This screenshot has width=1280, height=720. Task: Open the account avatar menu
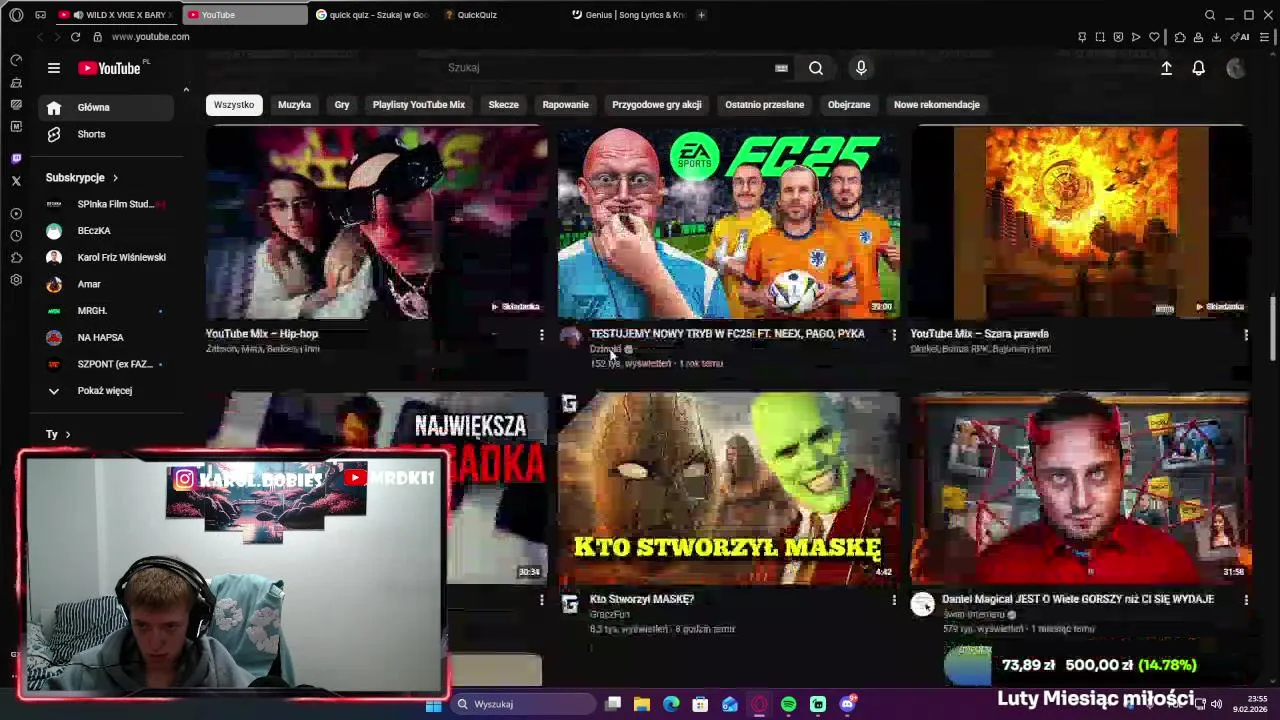tap(1236, 68)
